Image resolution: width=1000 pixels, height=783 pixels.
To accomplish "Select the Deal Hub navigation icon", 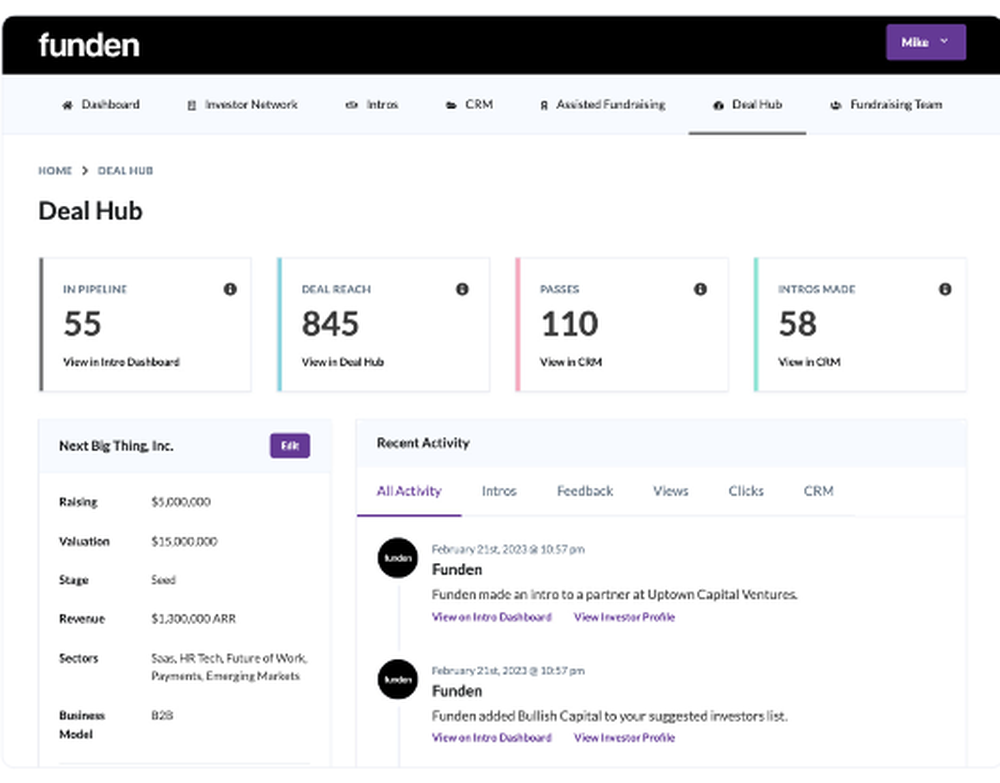I will 717,105.
